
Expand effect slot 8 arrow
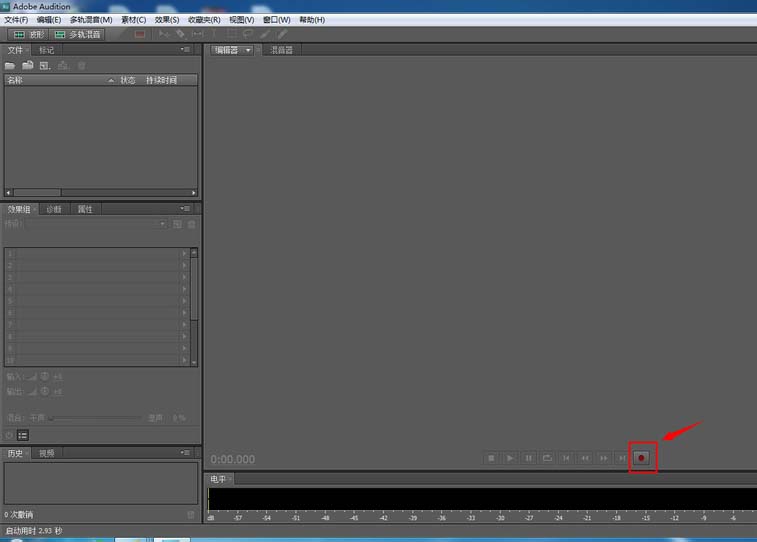pos(184,336)
